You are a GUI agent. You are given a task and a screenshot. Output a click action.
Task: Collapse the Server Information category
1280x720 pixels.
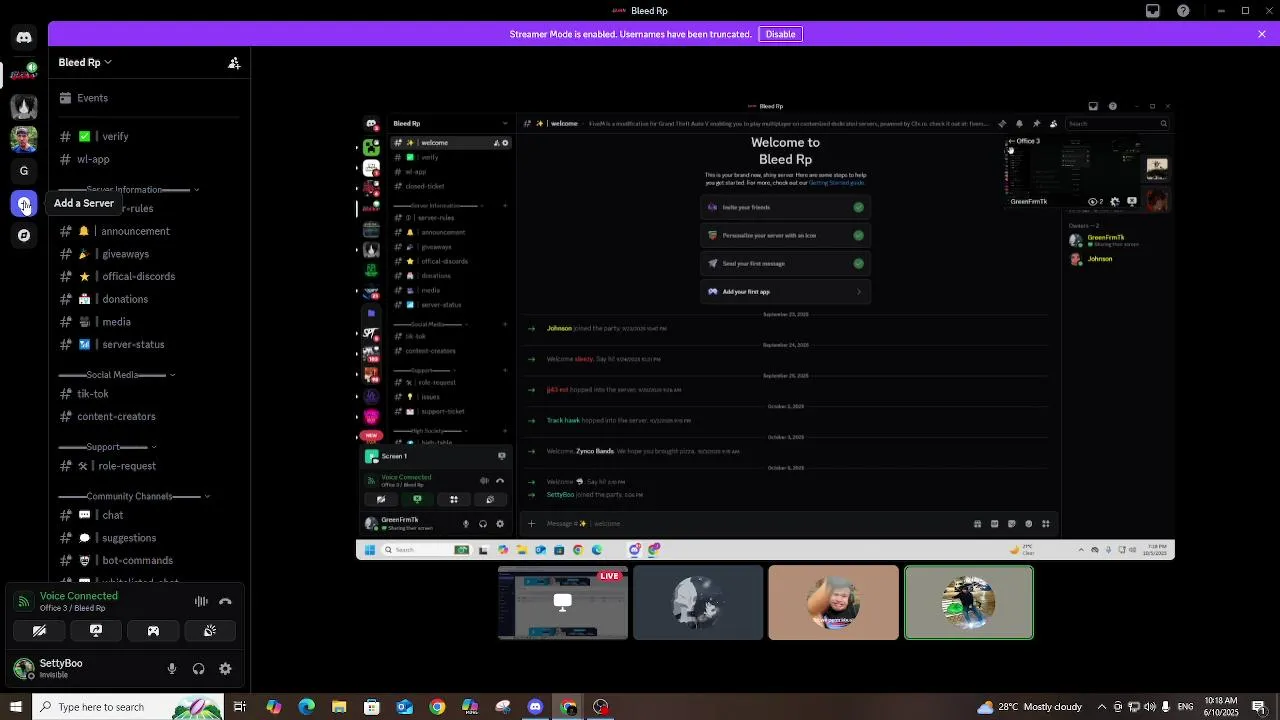coord(129,189)
